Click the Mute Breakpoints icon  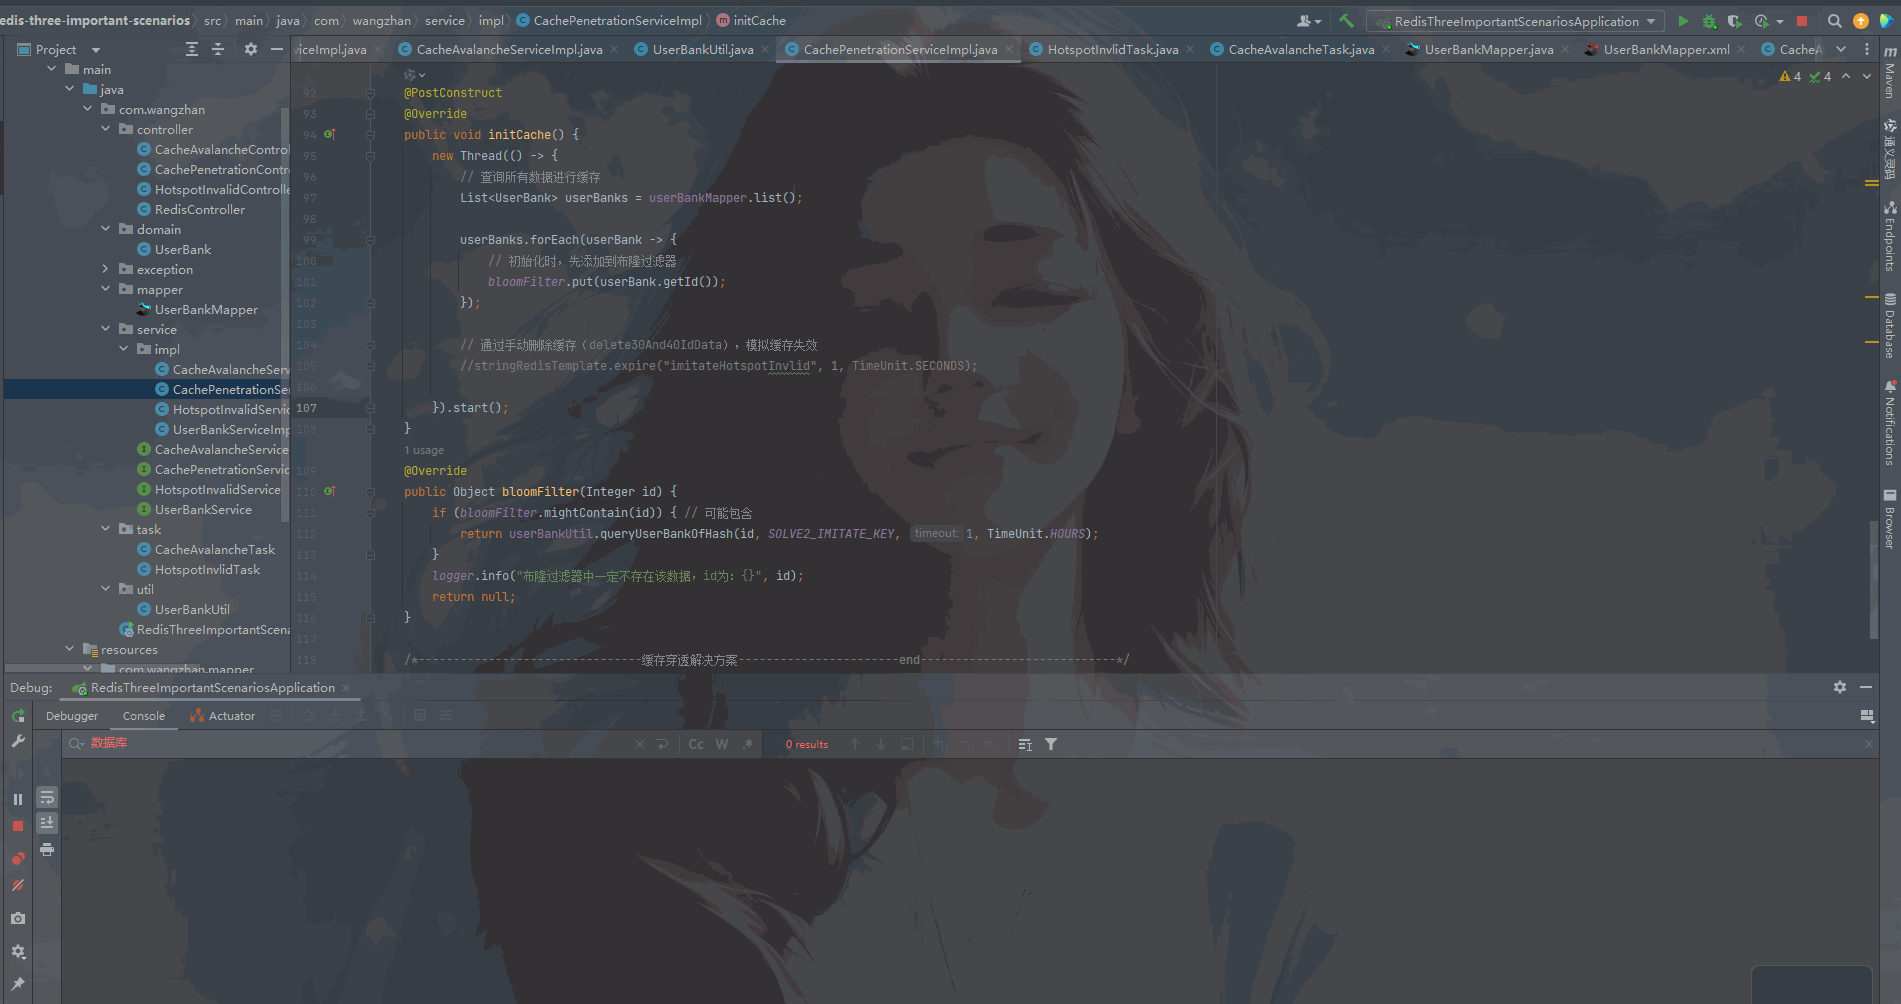[18, 885]
